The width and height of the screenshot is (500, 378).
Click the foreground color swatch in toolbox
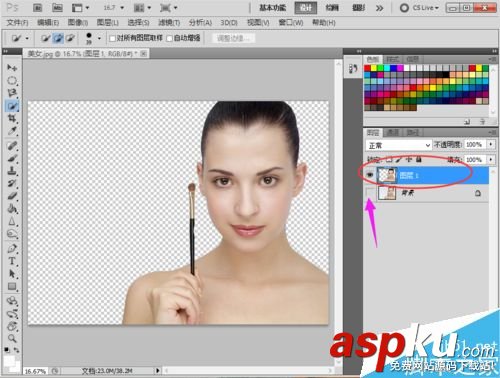click(8, 361)
